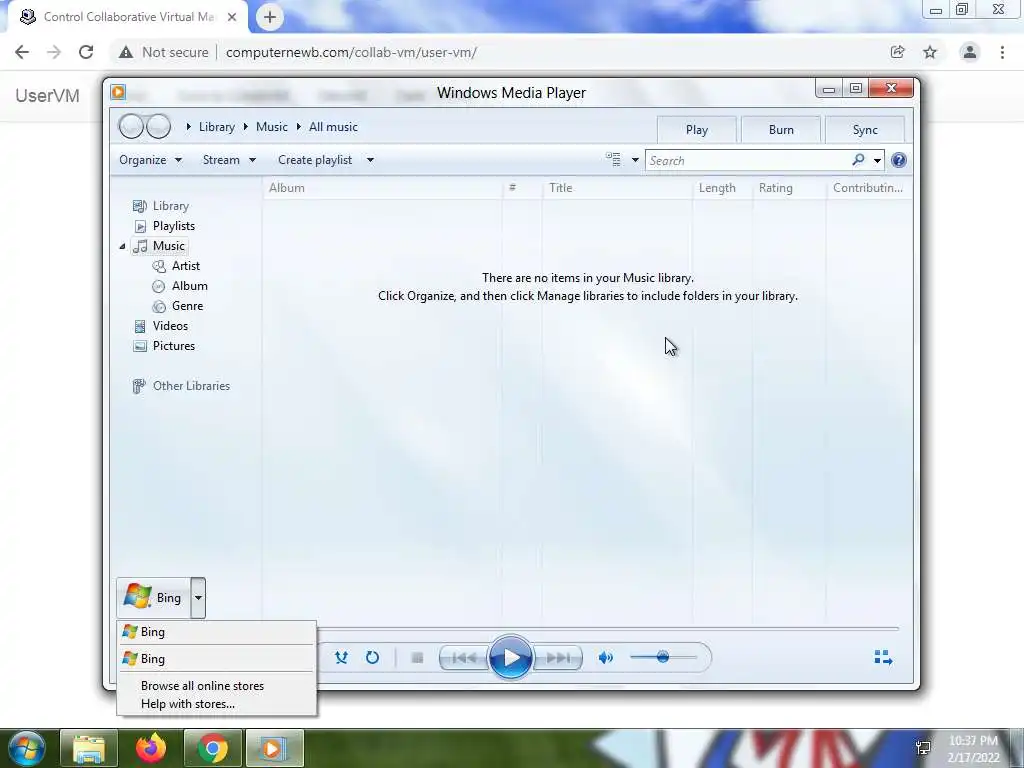This screenshot has width=1024, height=768.
Task: Start playback with the round Play button
Action: click(x=511, y=658)
